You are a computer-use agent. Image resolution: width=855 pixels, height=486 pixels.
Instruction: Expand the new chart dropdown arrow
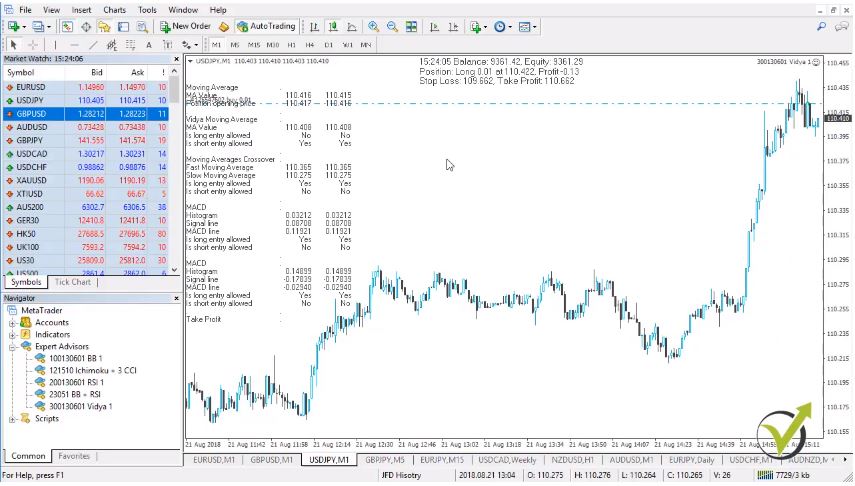(x=24, y=27)
